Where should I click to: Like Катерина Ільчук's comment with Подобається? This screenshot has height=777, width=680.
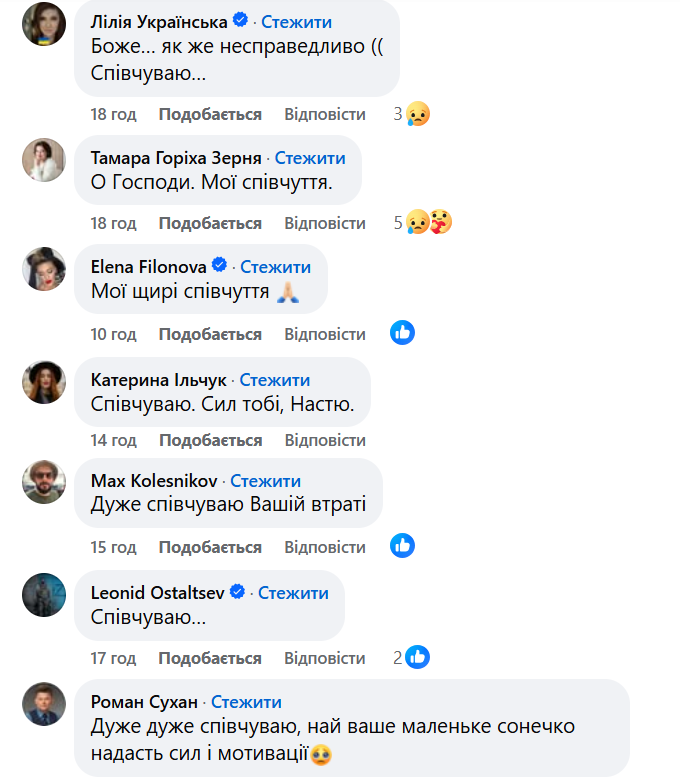click(210, 440)
